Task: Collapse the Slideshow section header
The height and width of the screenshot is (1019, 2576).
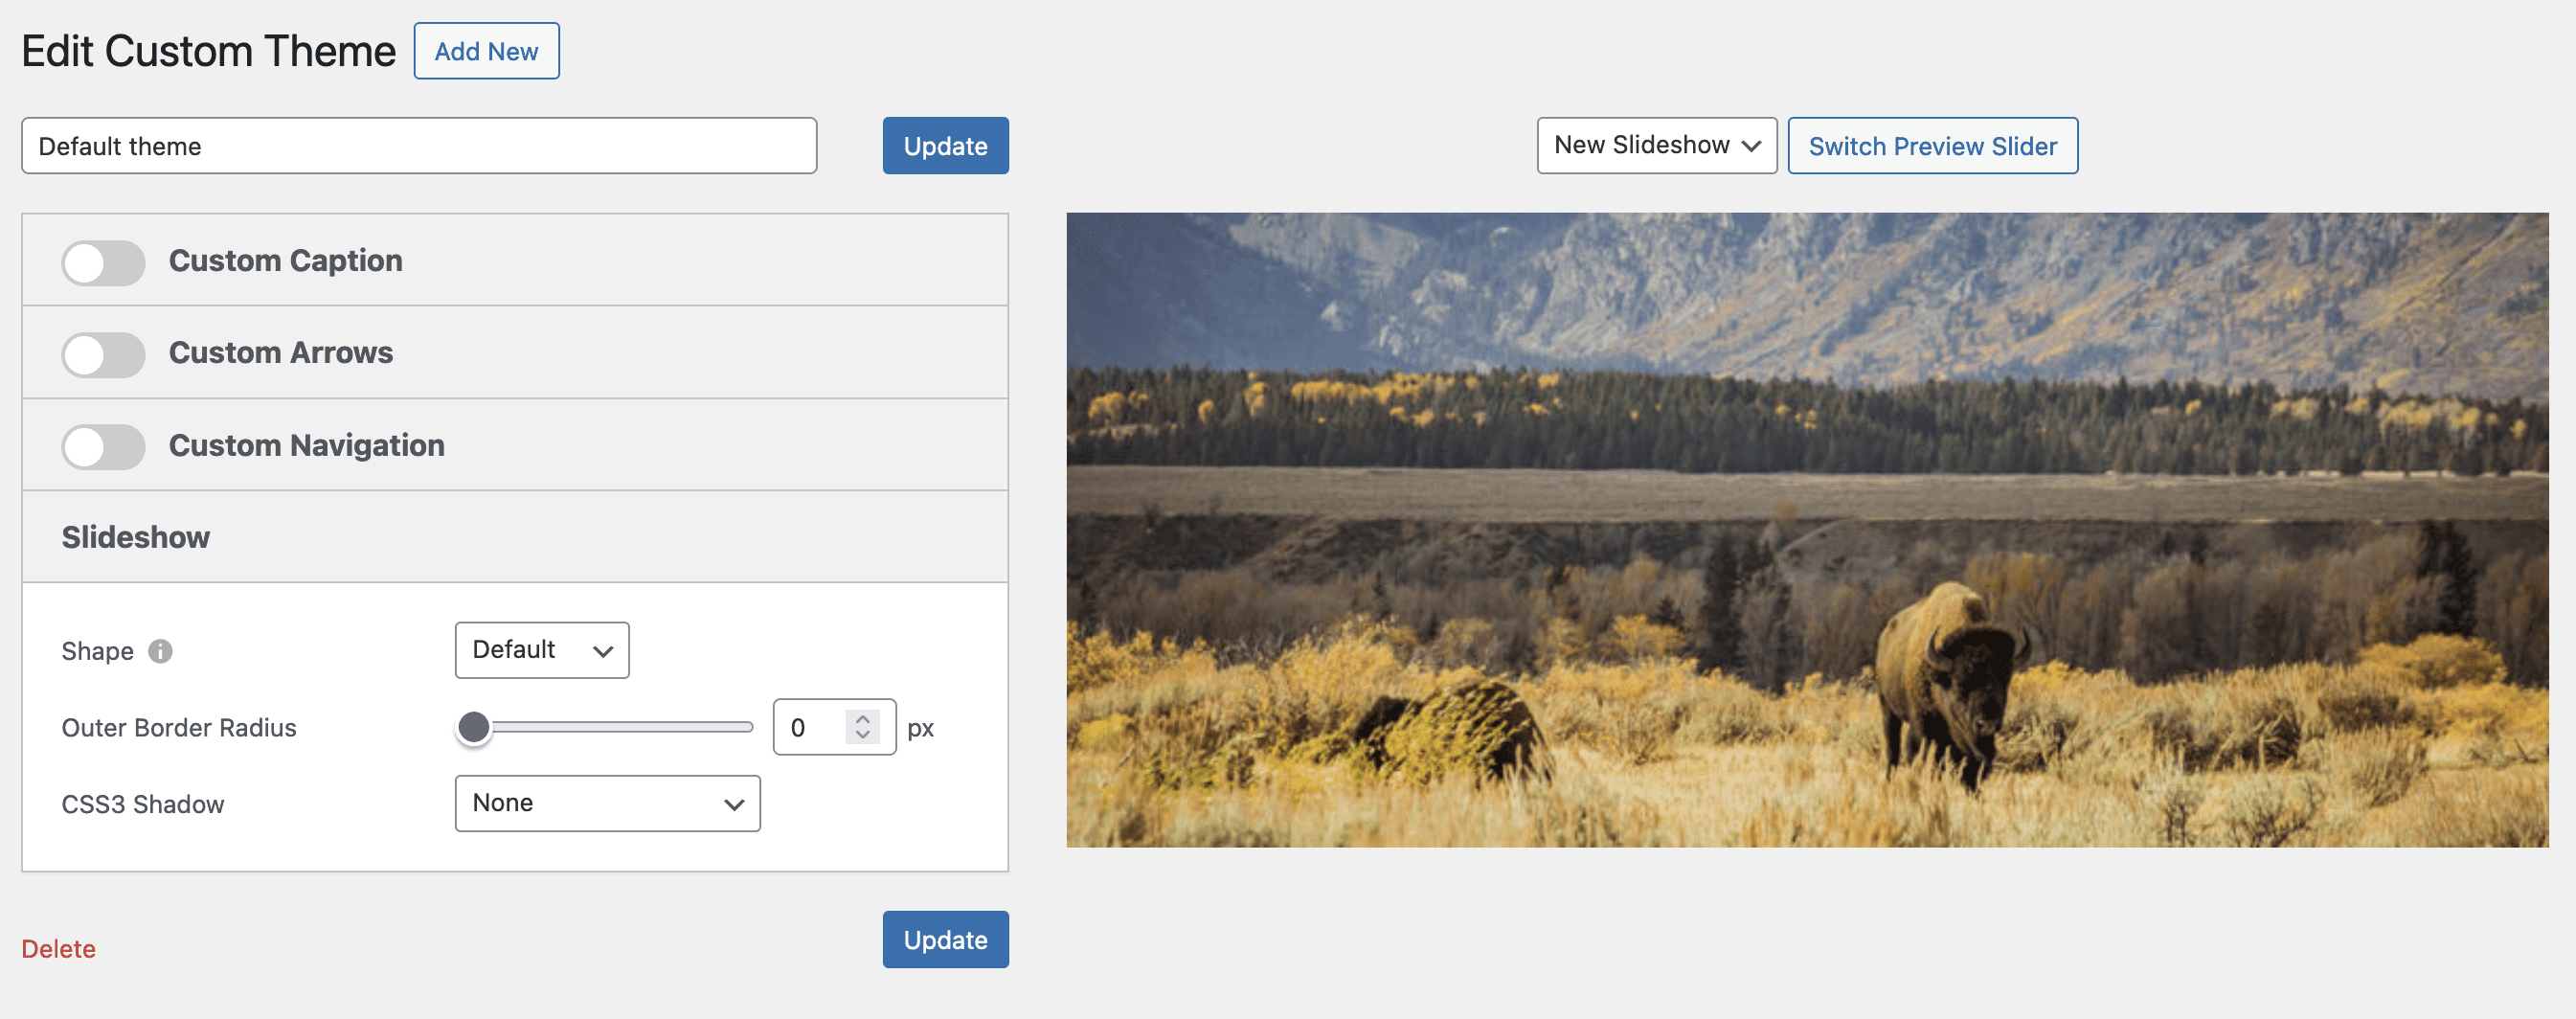Action: tap(136, 537)
